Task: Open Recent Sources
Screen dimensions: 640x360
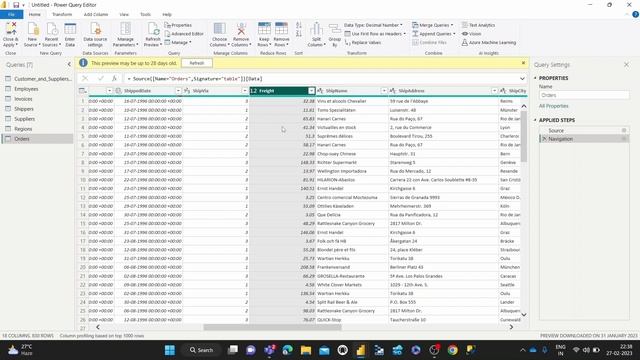Action: tap(51, 34)
